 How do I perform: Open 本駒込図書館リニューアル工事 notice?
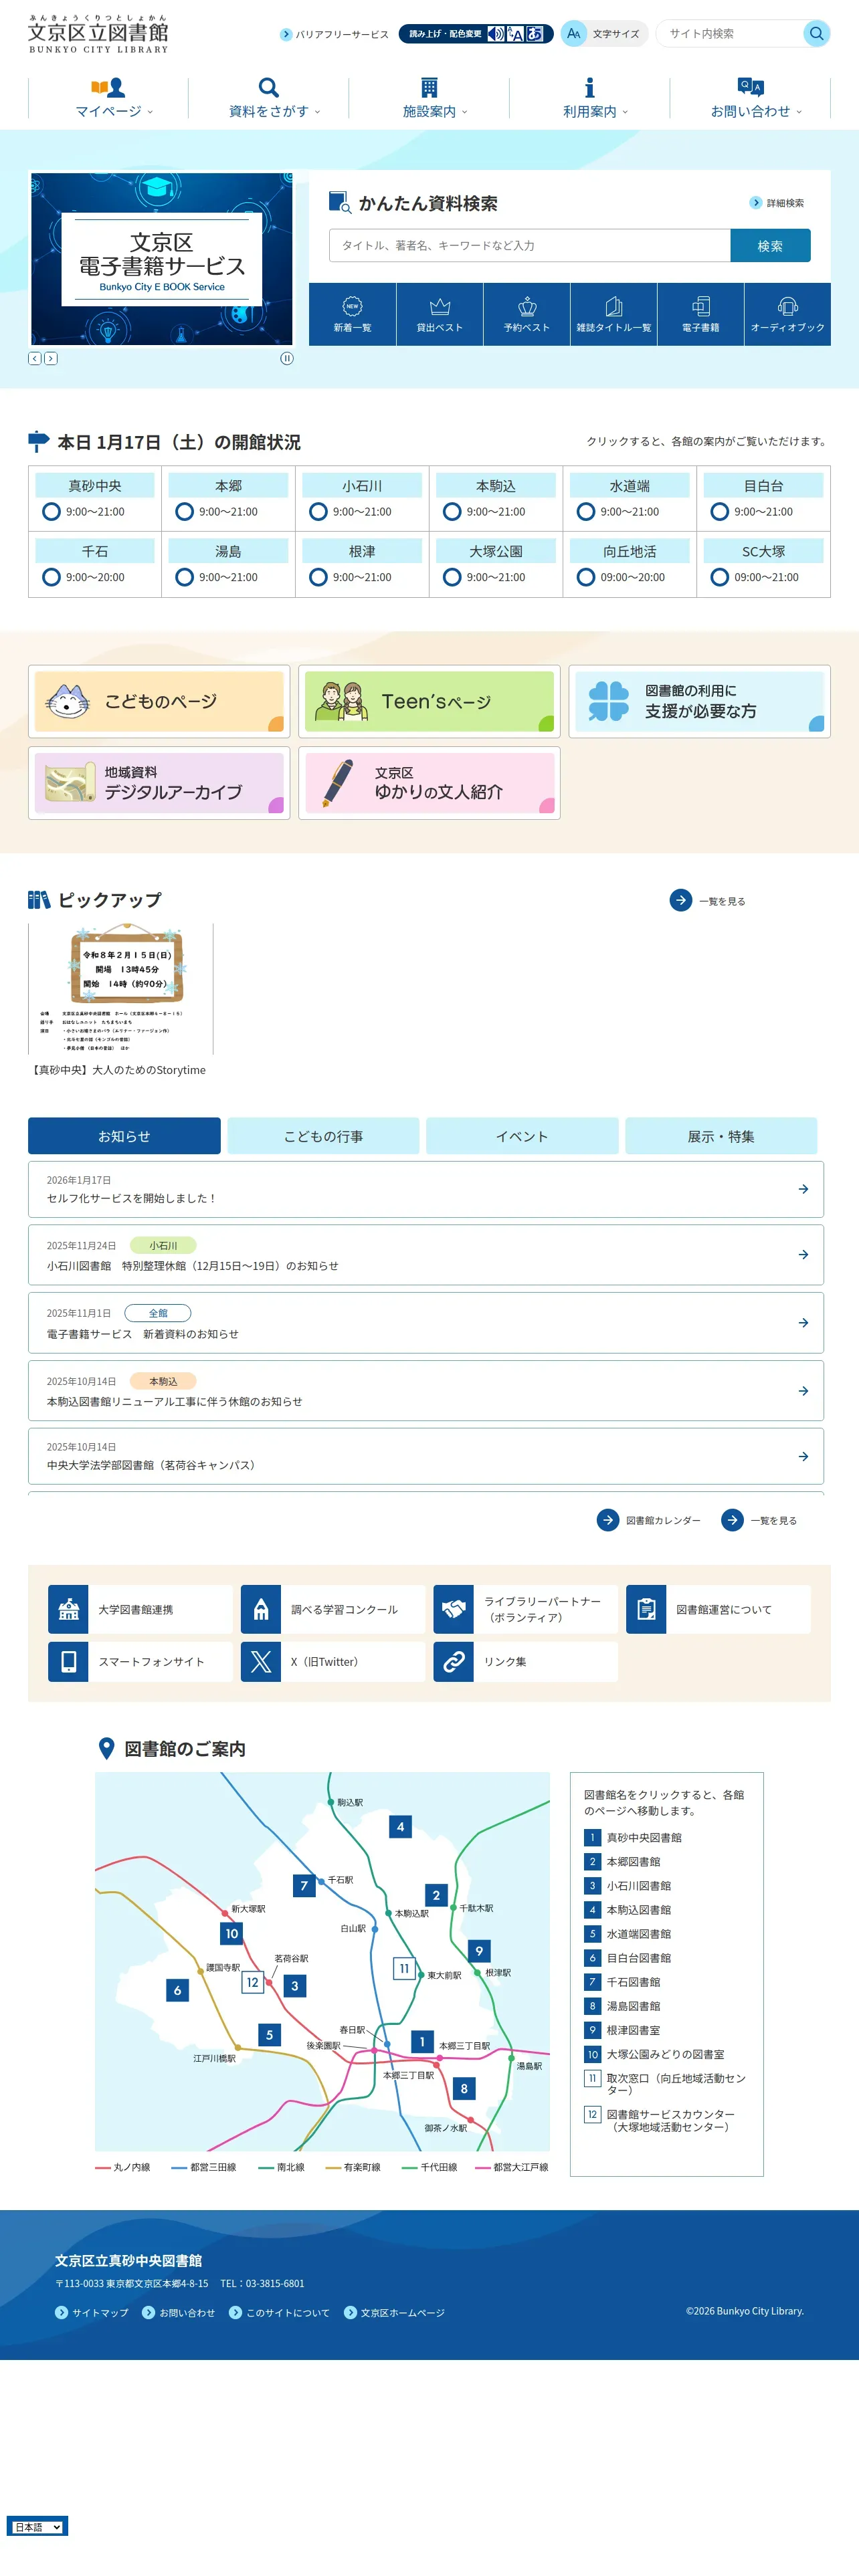tap(426, 1390)
